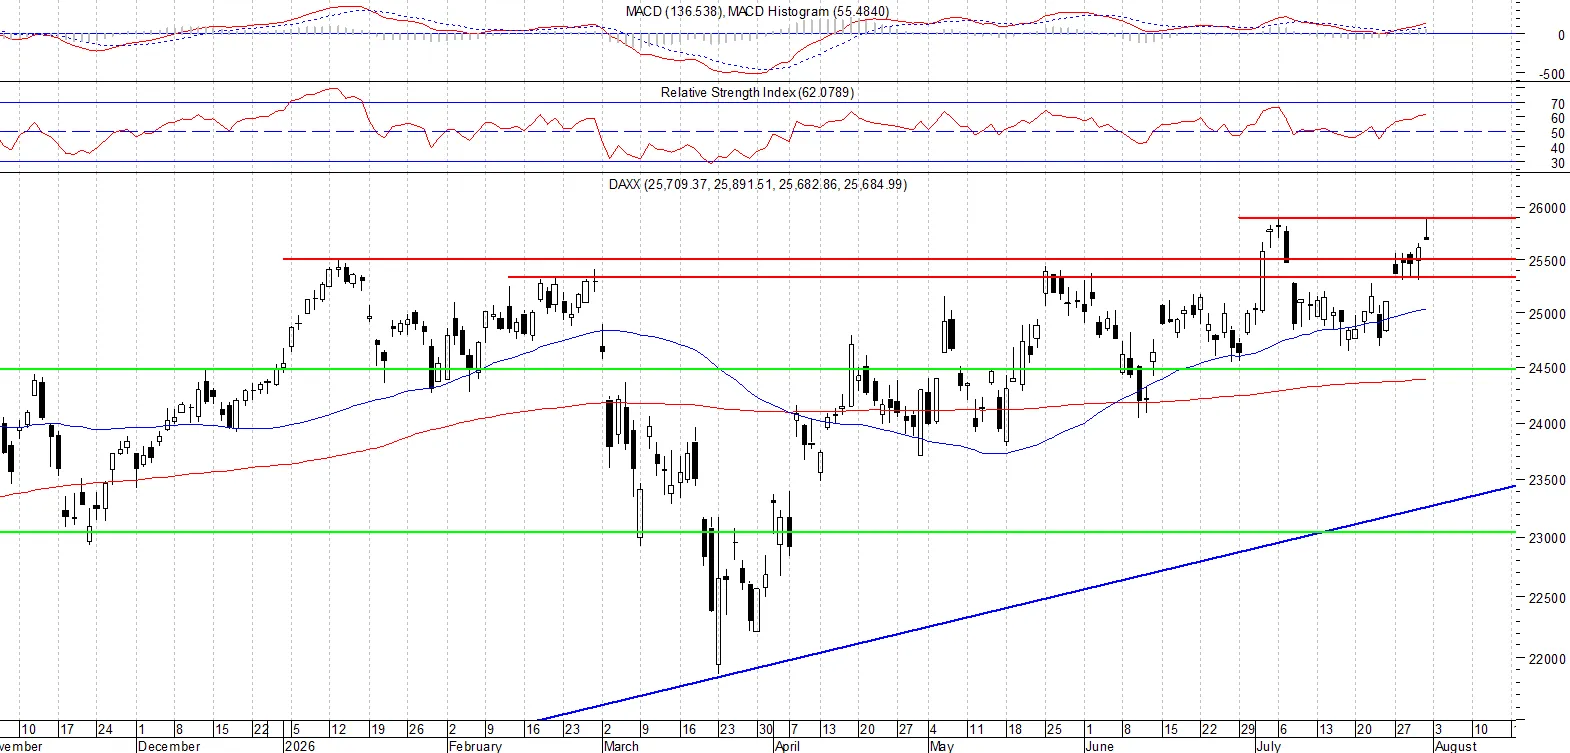Select the 26000 price axis label

tap(1546, 209)
